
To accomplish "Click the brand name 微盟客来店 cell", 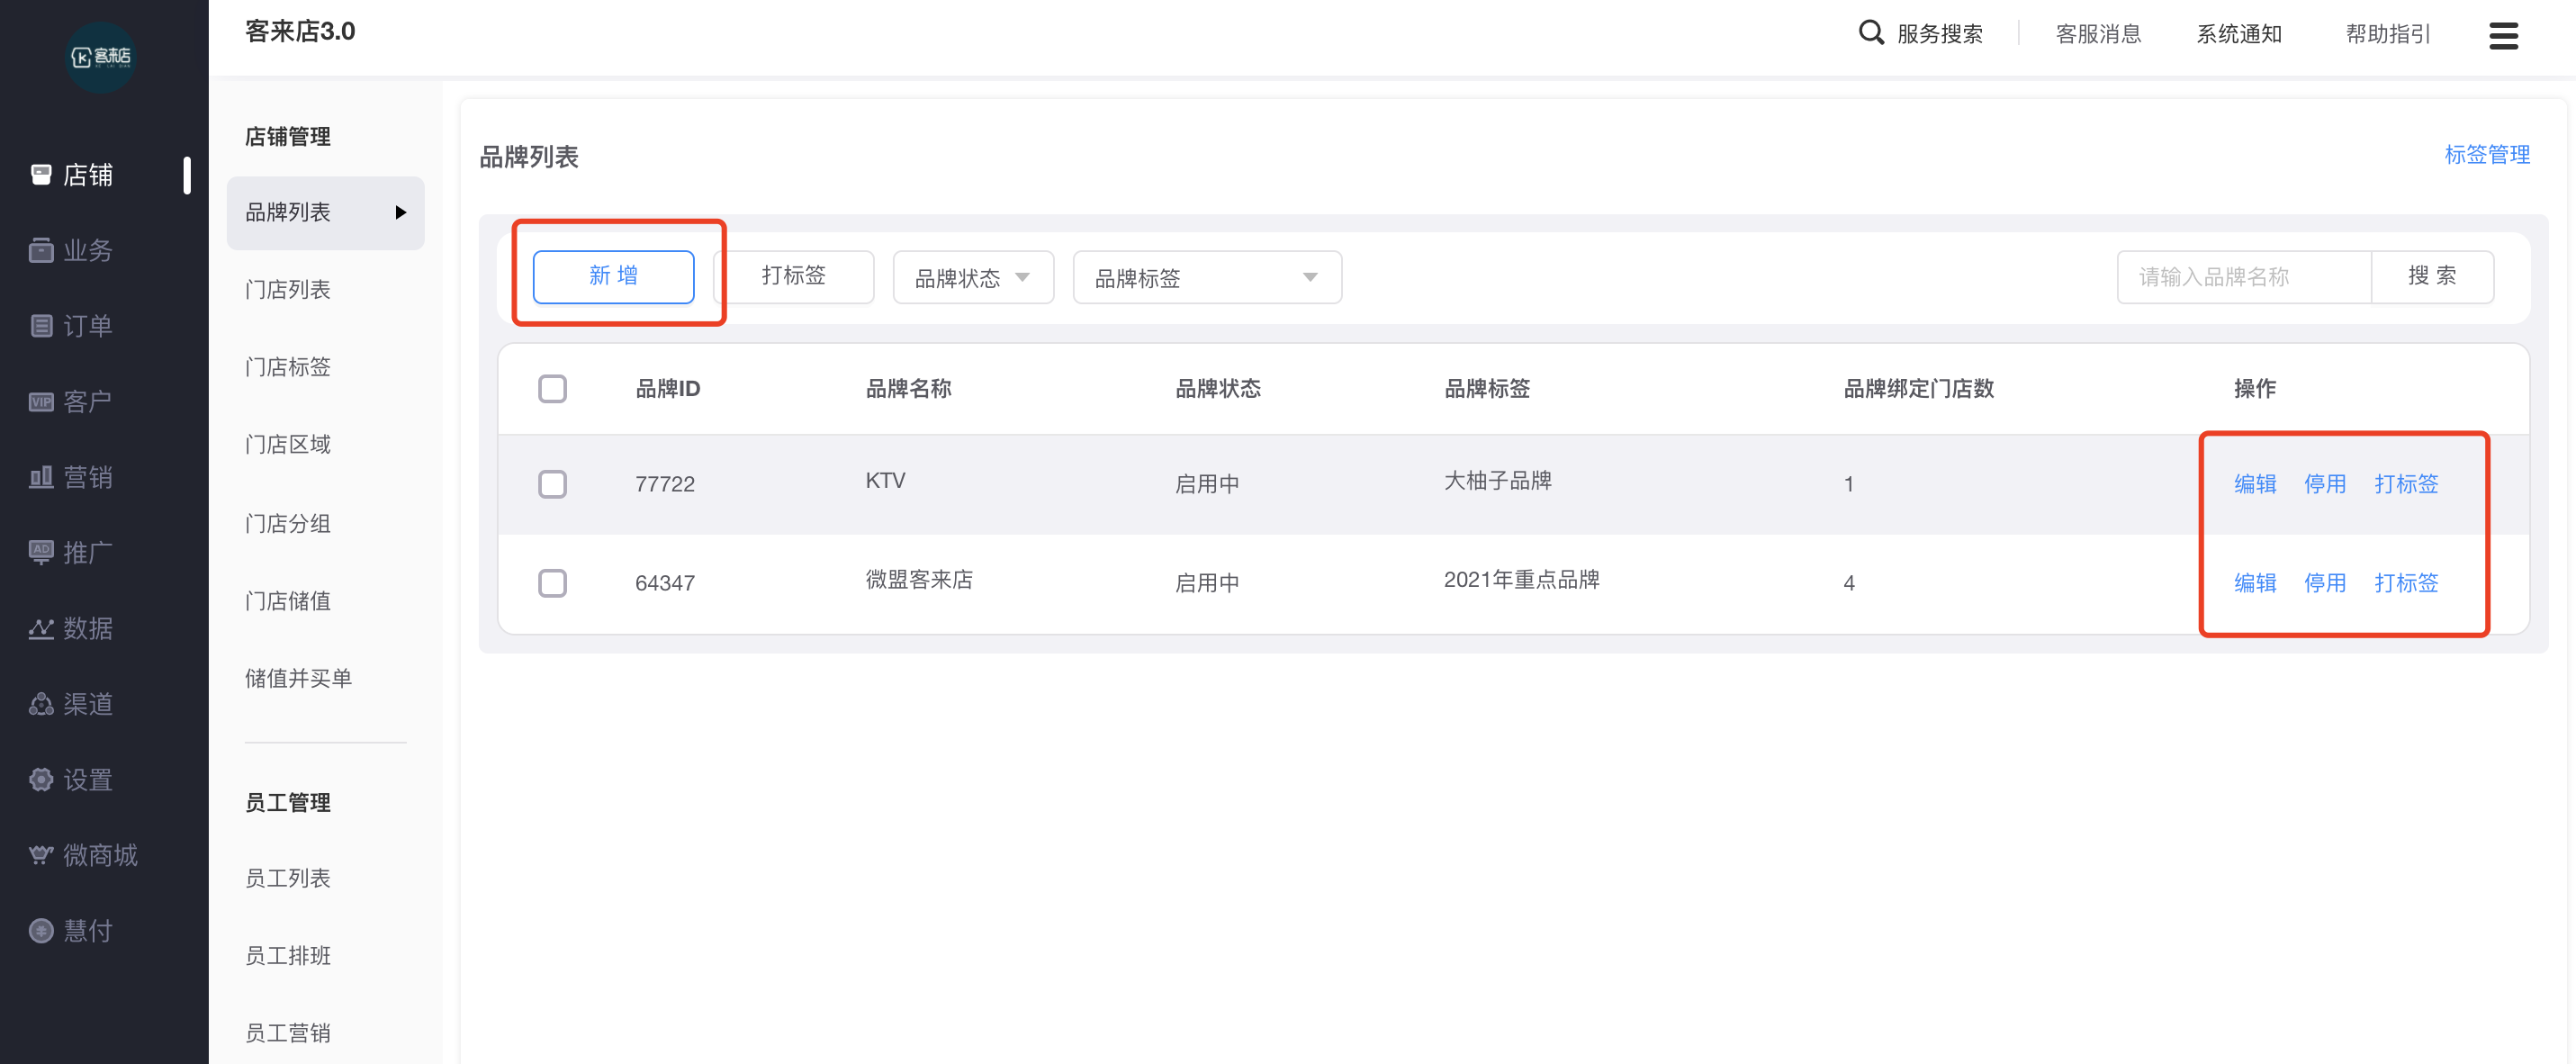I will pos(919,580).
